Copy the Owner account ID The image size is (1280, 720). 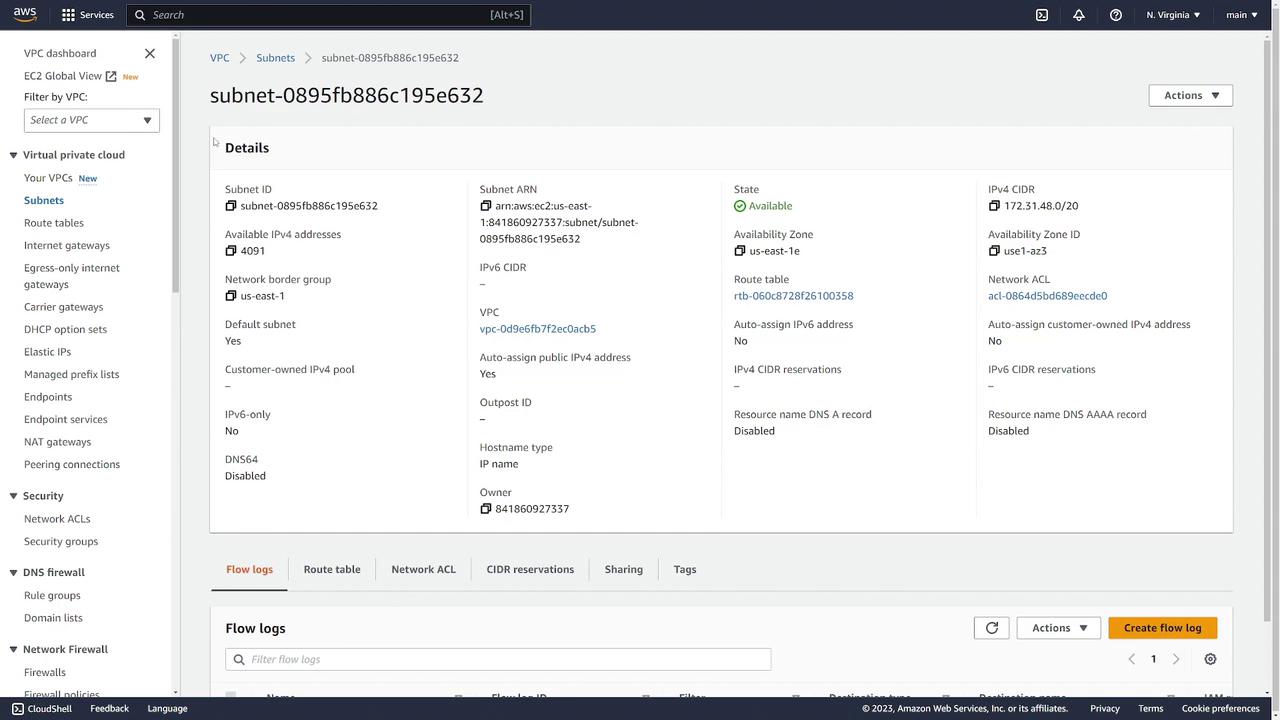[x=486, y=509]
